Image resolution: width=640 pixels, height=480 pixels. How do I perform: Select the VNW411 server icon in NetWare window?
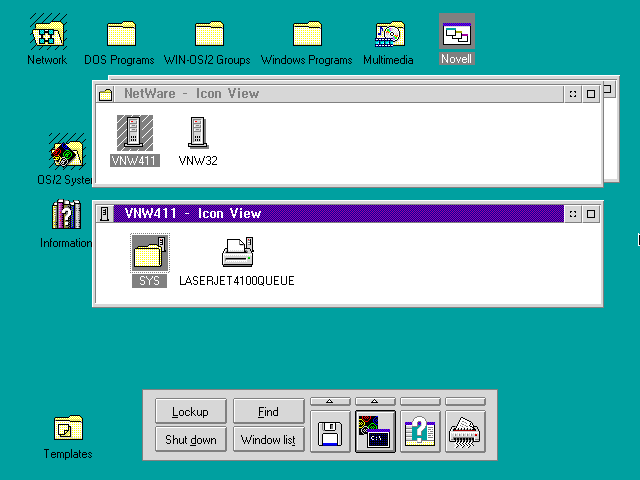[x=135, y=133]
